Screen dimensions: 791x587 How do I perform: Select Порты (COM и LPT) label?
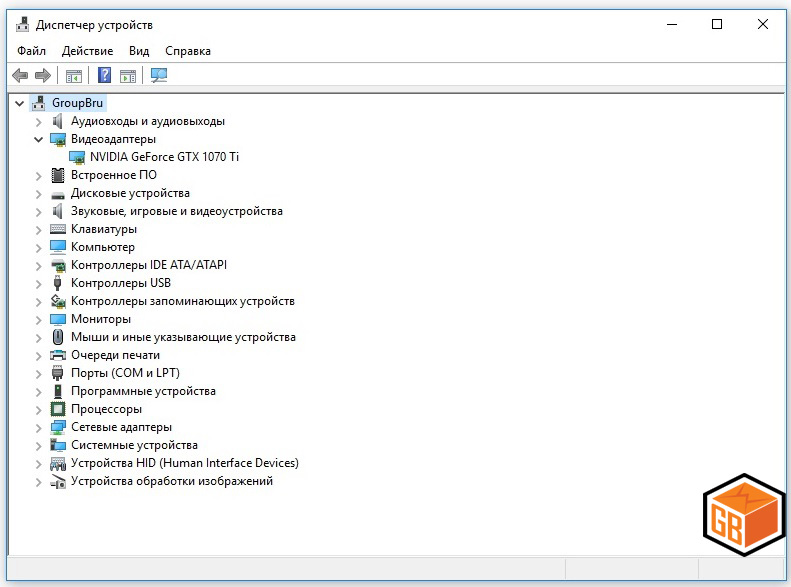coord(125,373)
